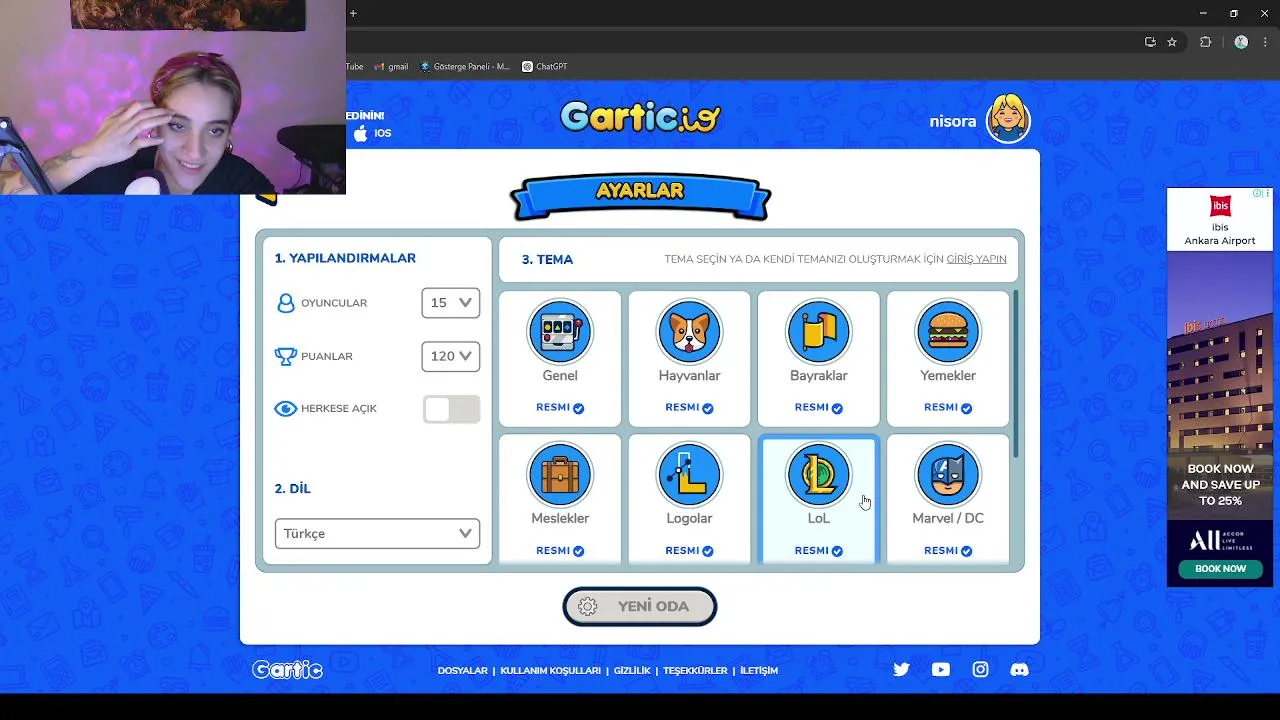Click the PUANLAR trophy icon
Screen dimensions: 1280x720
[x=286, y=356]
